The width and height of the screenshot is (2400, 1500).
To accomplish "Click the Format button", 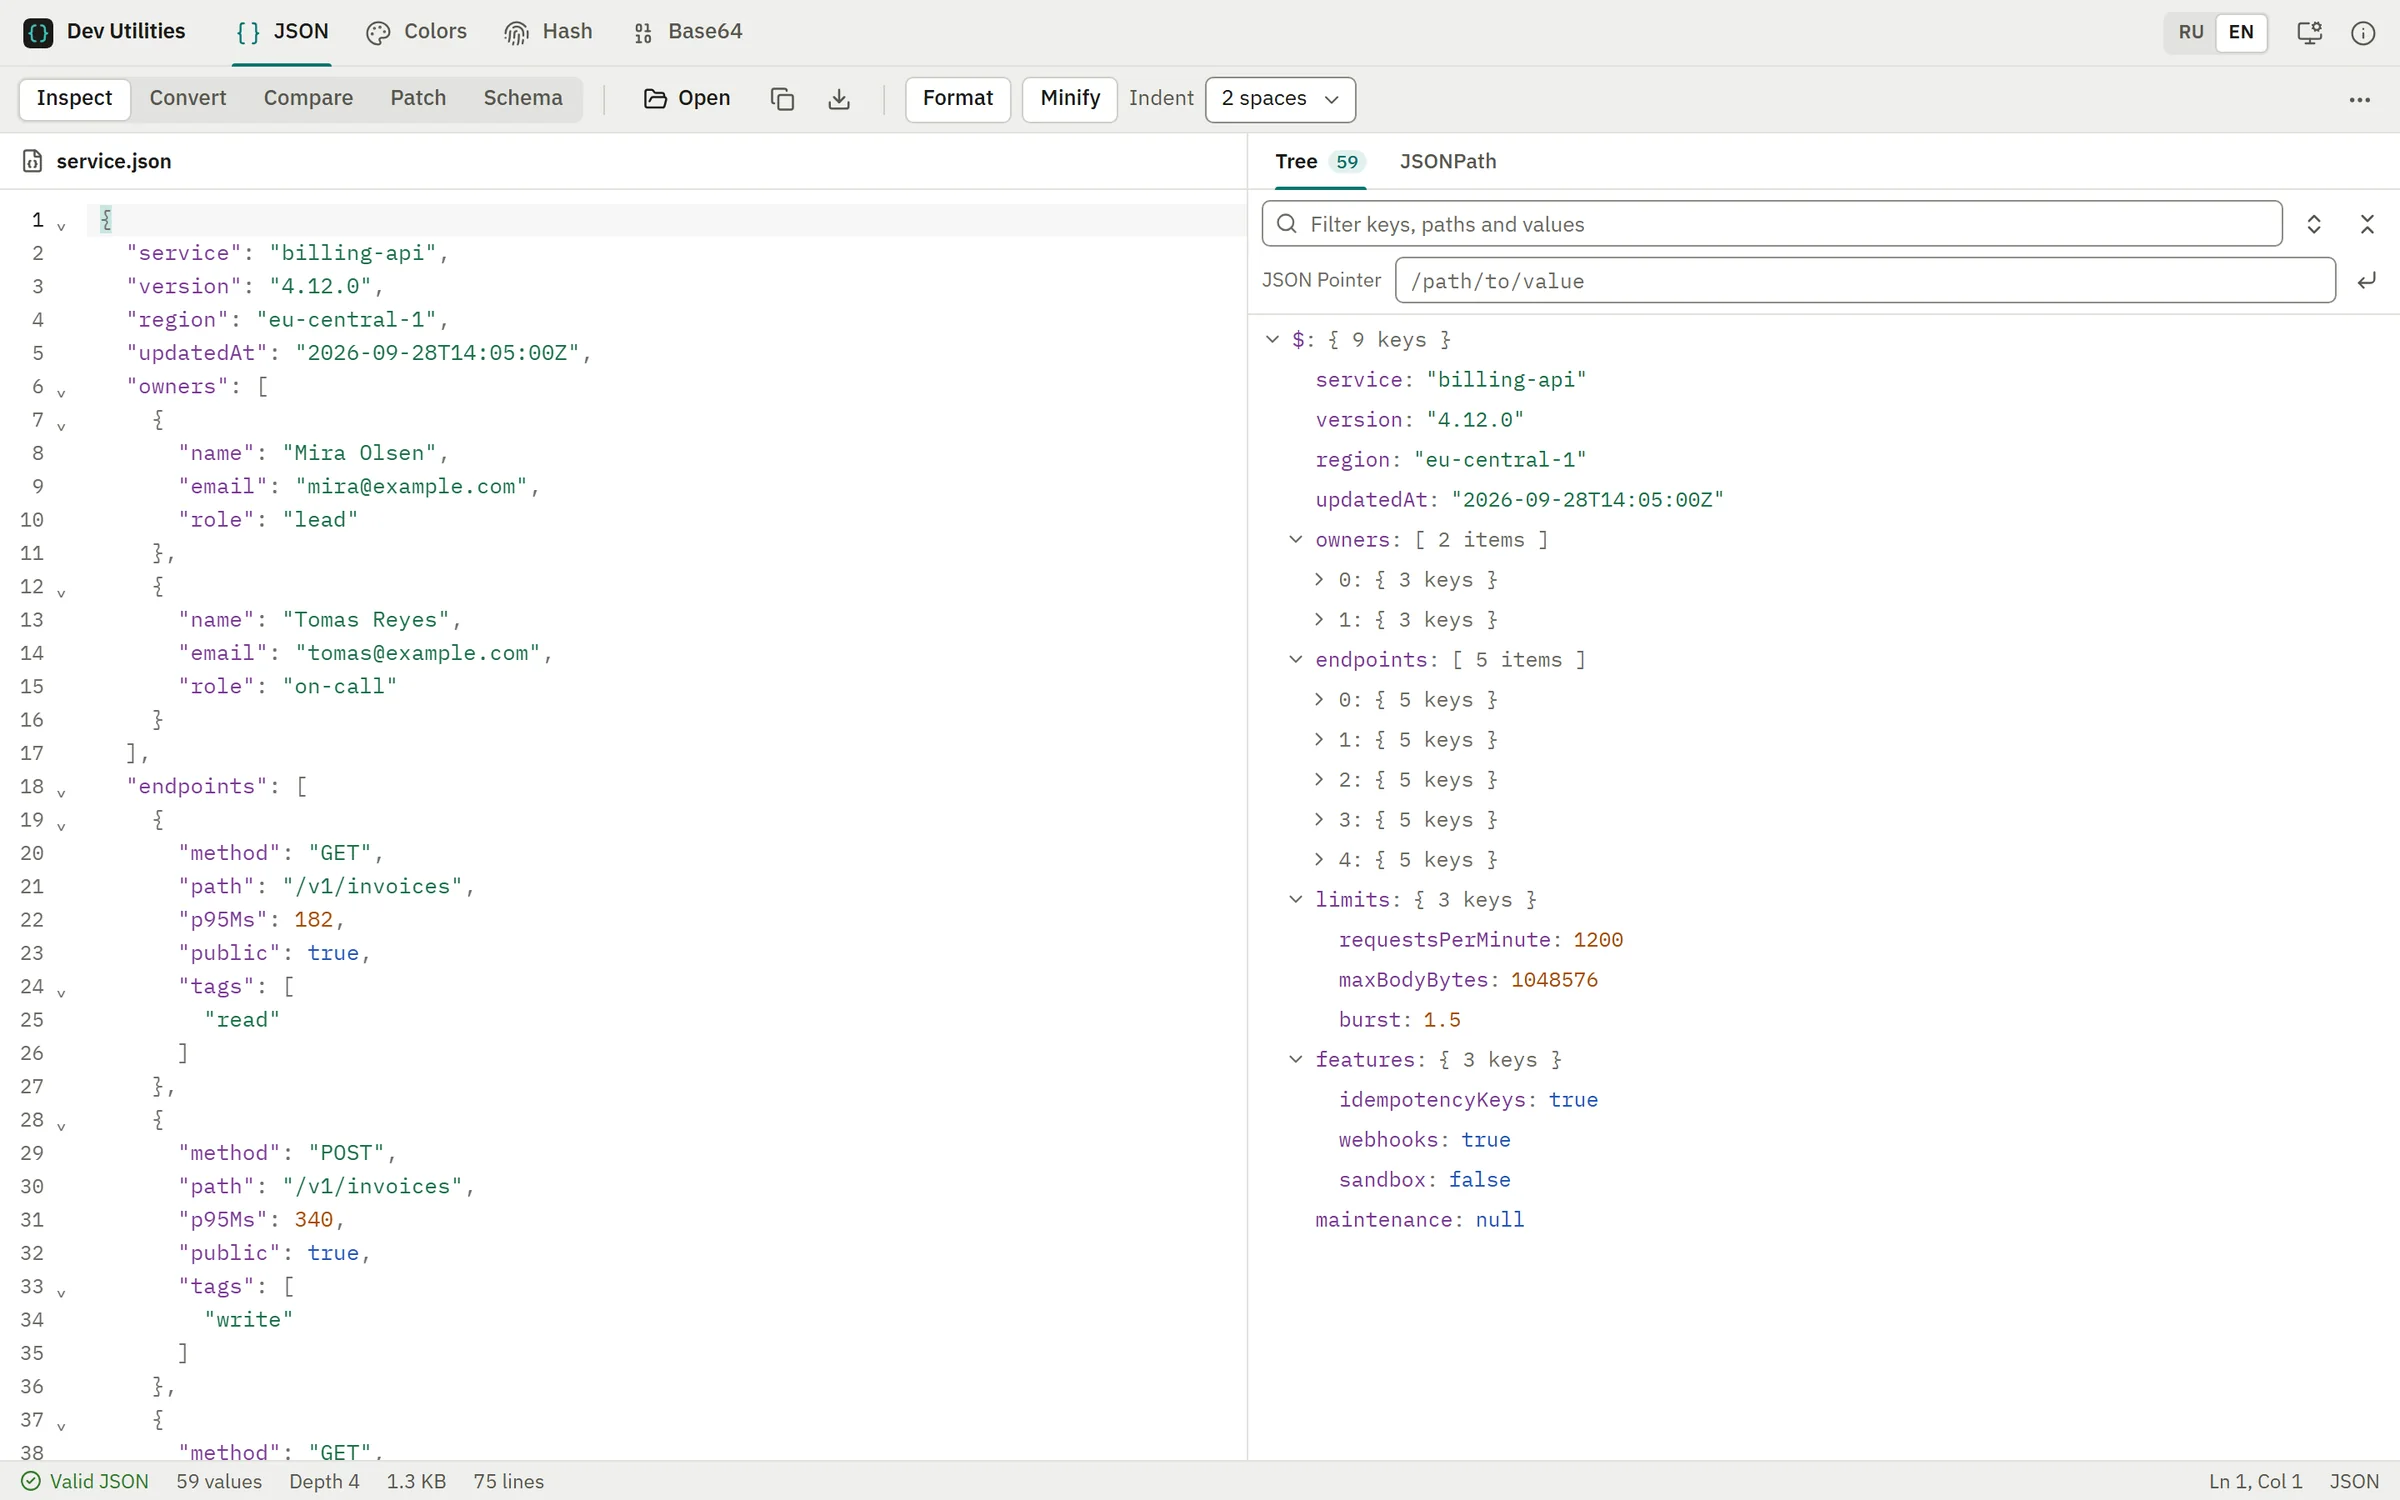I will point(957,99).
